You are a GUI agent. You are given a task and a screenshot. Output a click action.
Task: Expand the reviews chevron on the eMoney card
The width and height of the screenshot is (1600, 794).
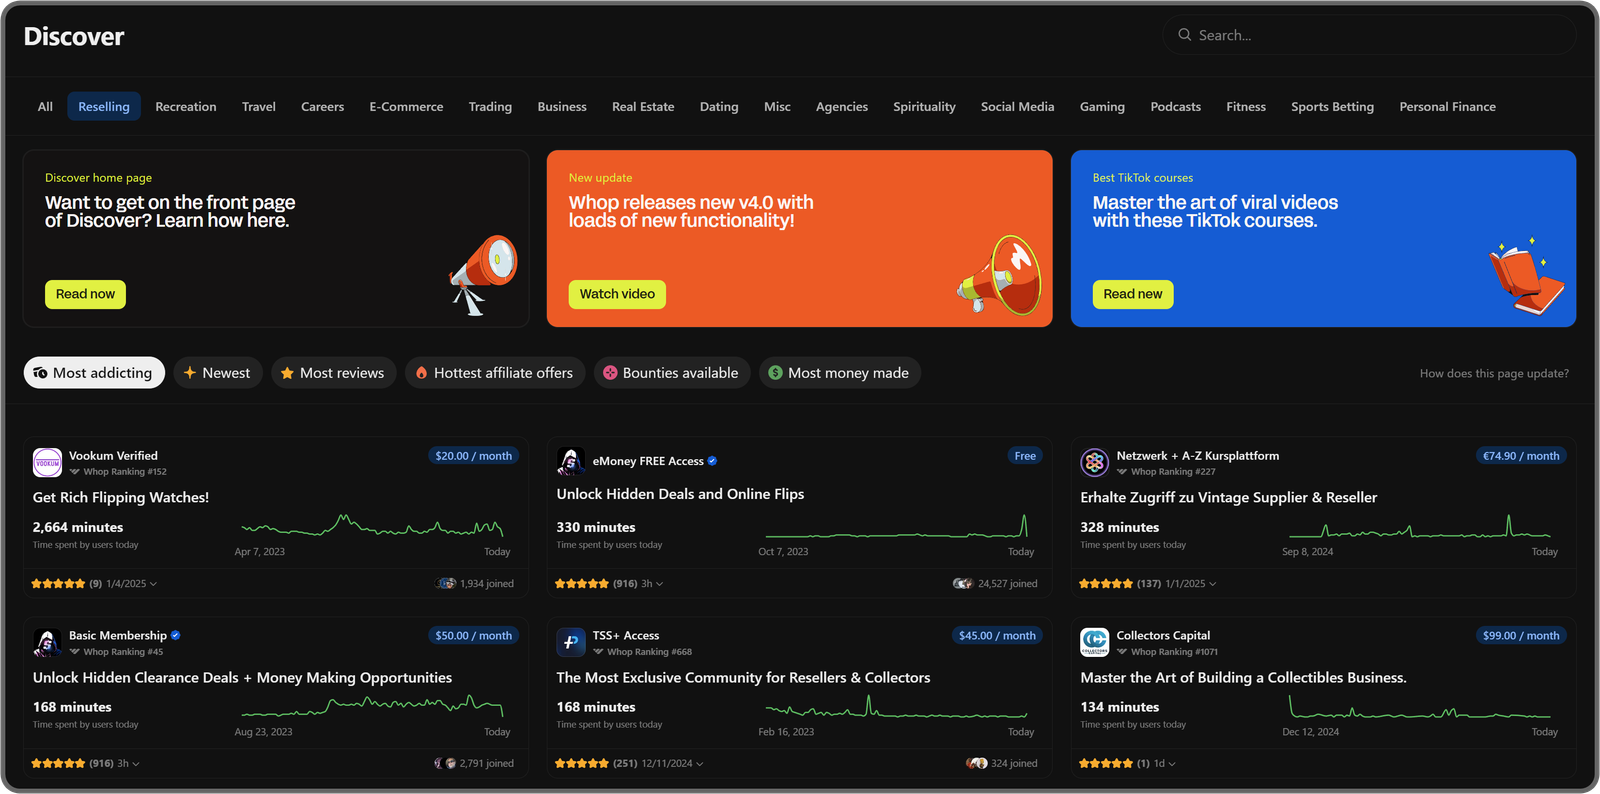click(x=660, y=584)
